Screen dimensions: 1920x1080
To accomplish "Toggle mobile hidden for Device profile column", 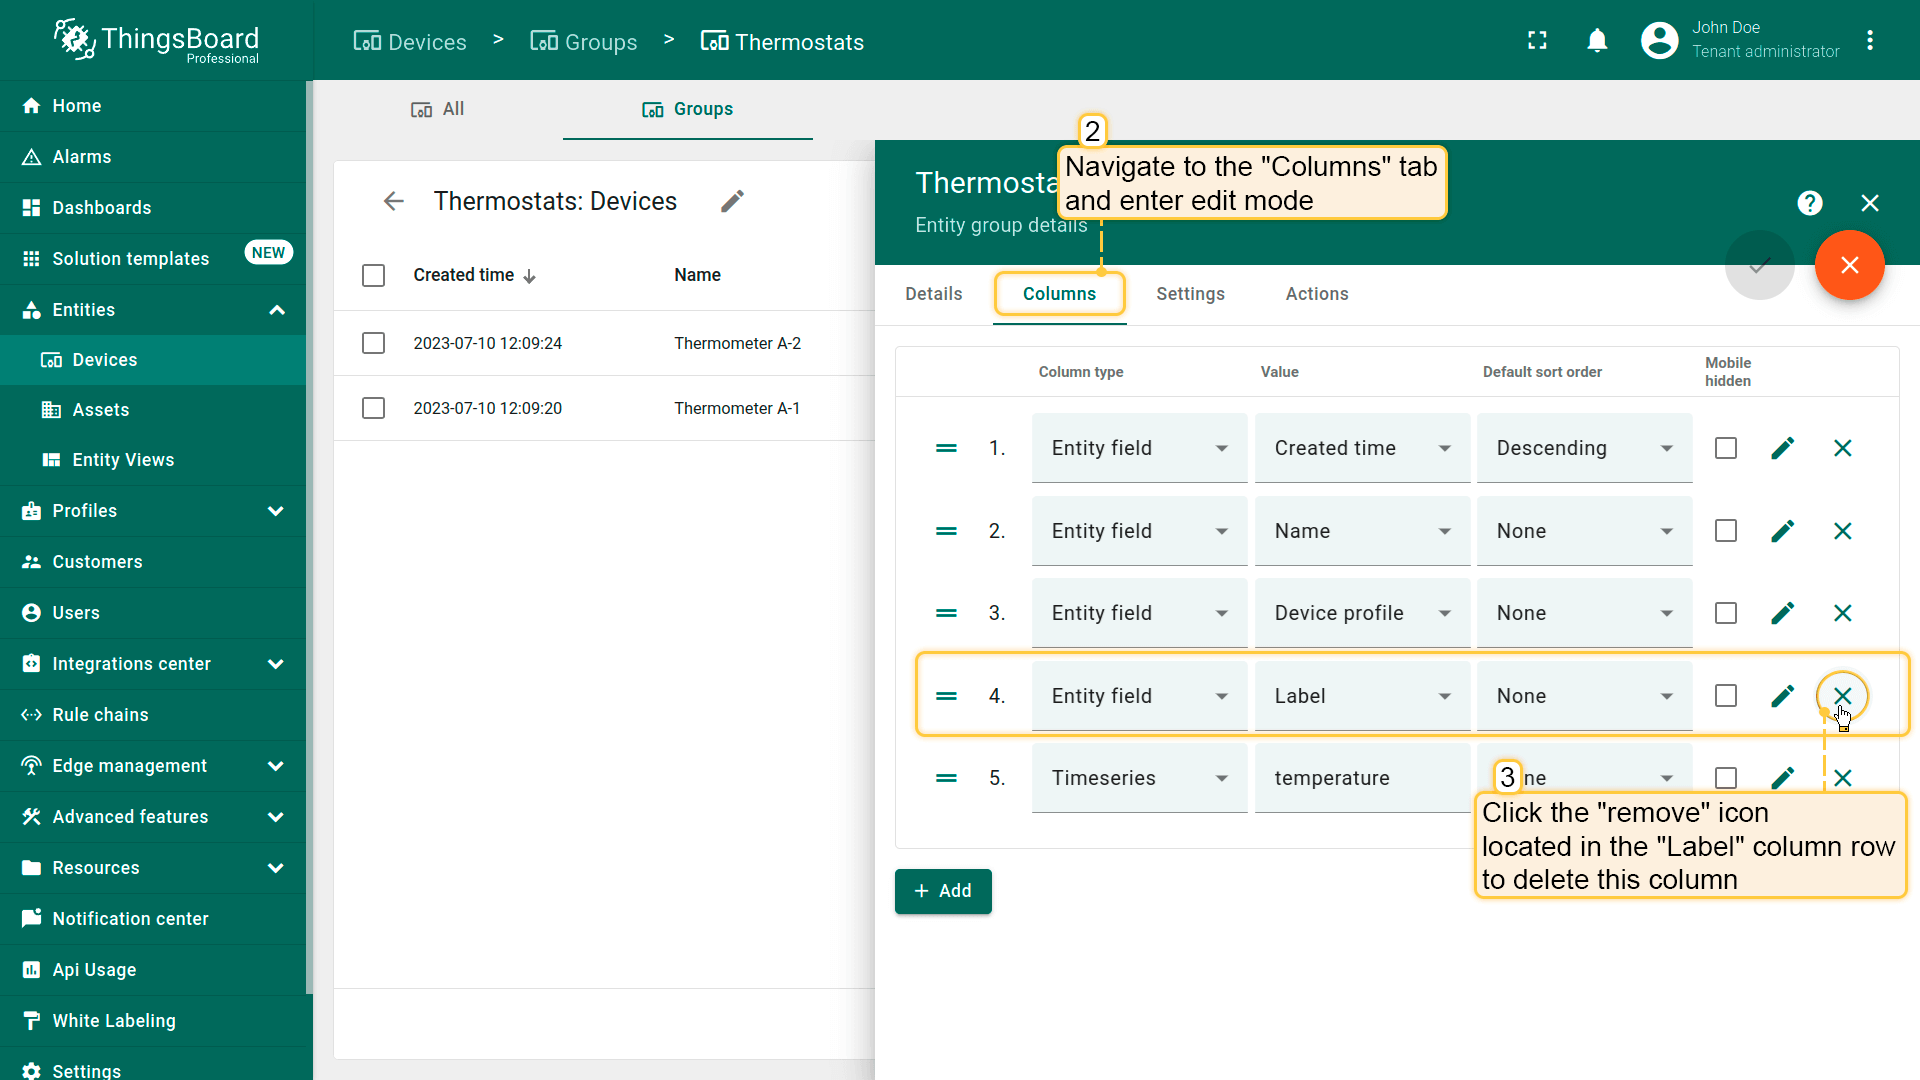I will pos(1725,613).
